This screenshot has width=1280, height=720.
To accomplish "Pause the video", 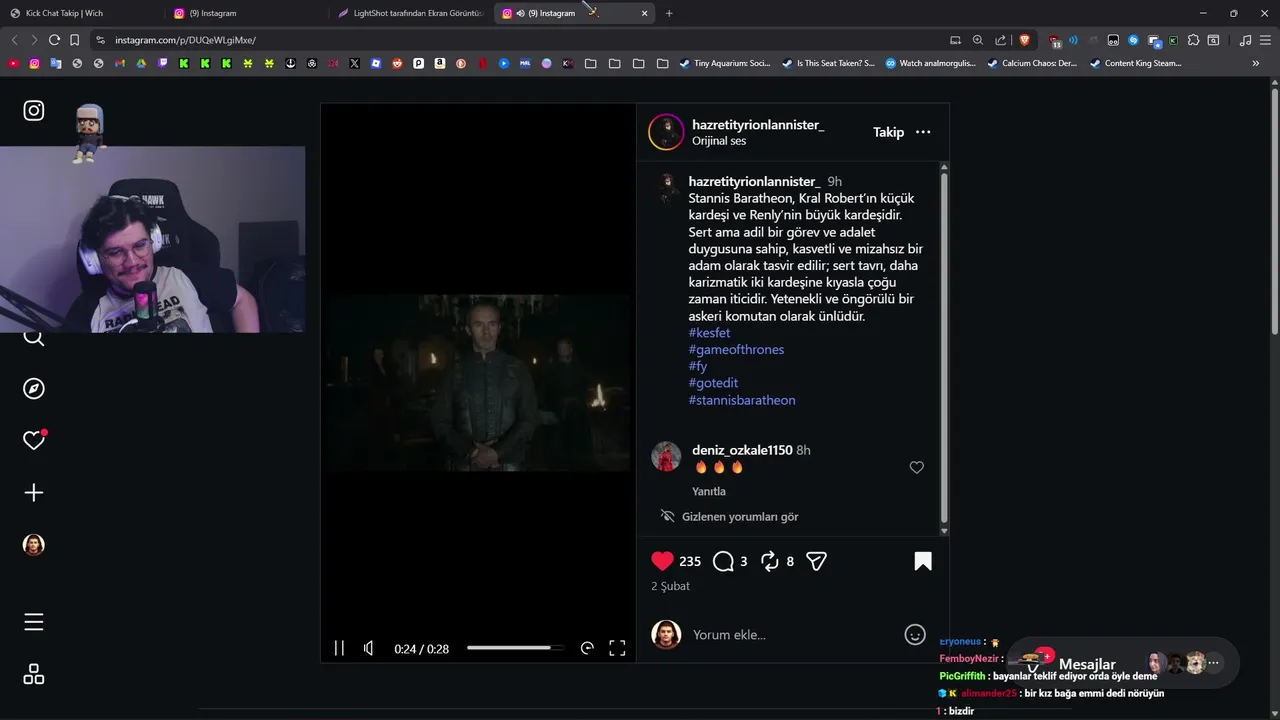I will pos(339,648).
